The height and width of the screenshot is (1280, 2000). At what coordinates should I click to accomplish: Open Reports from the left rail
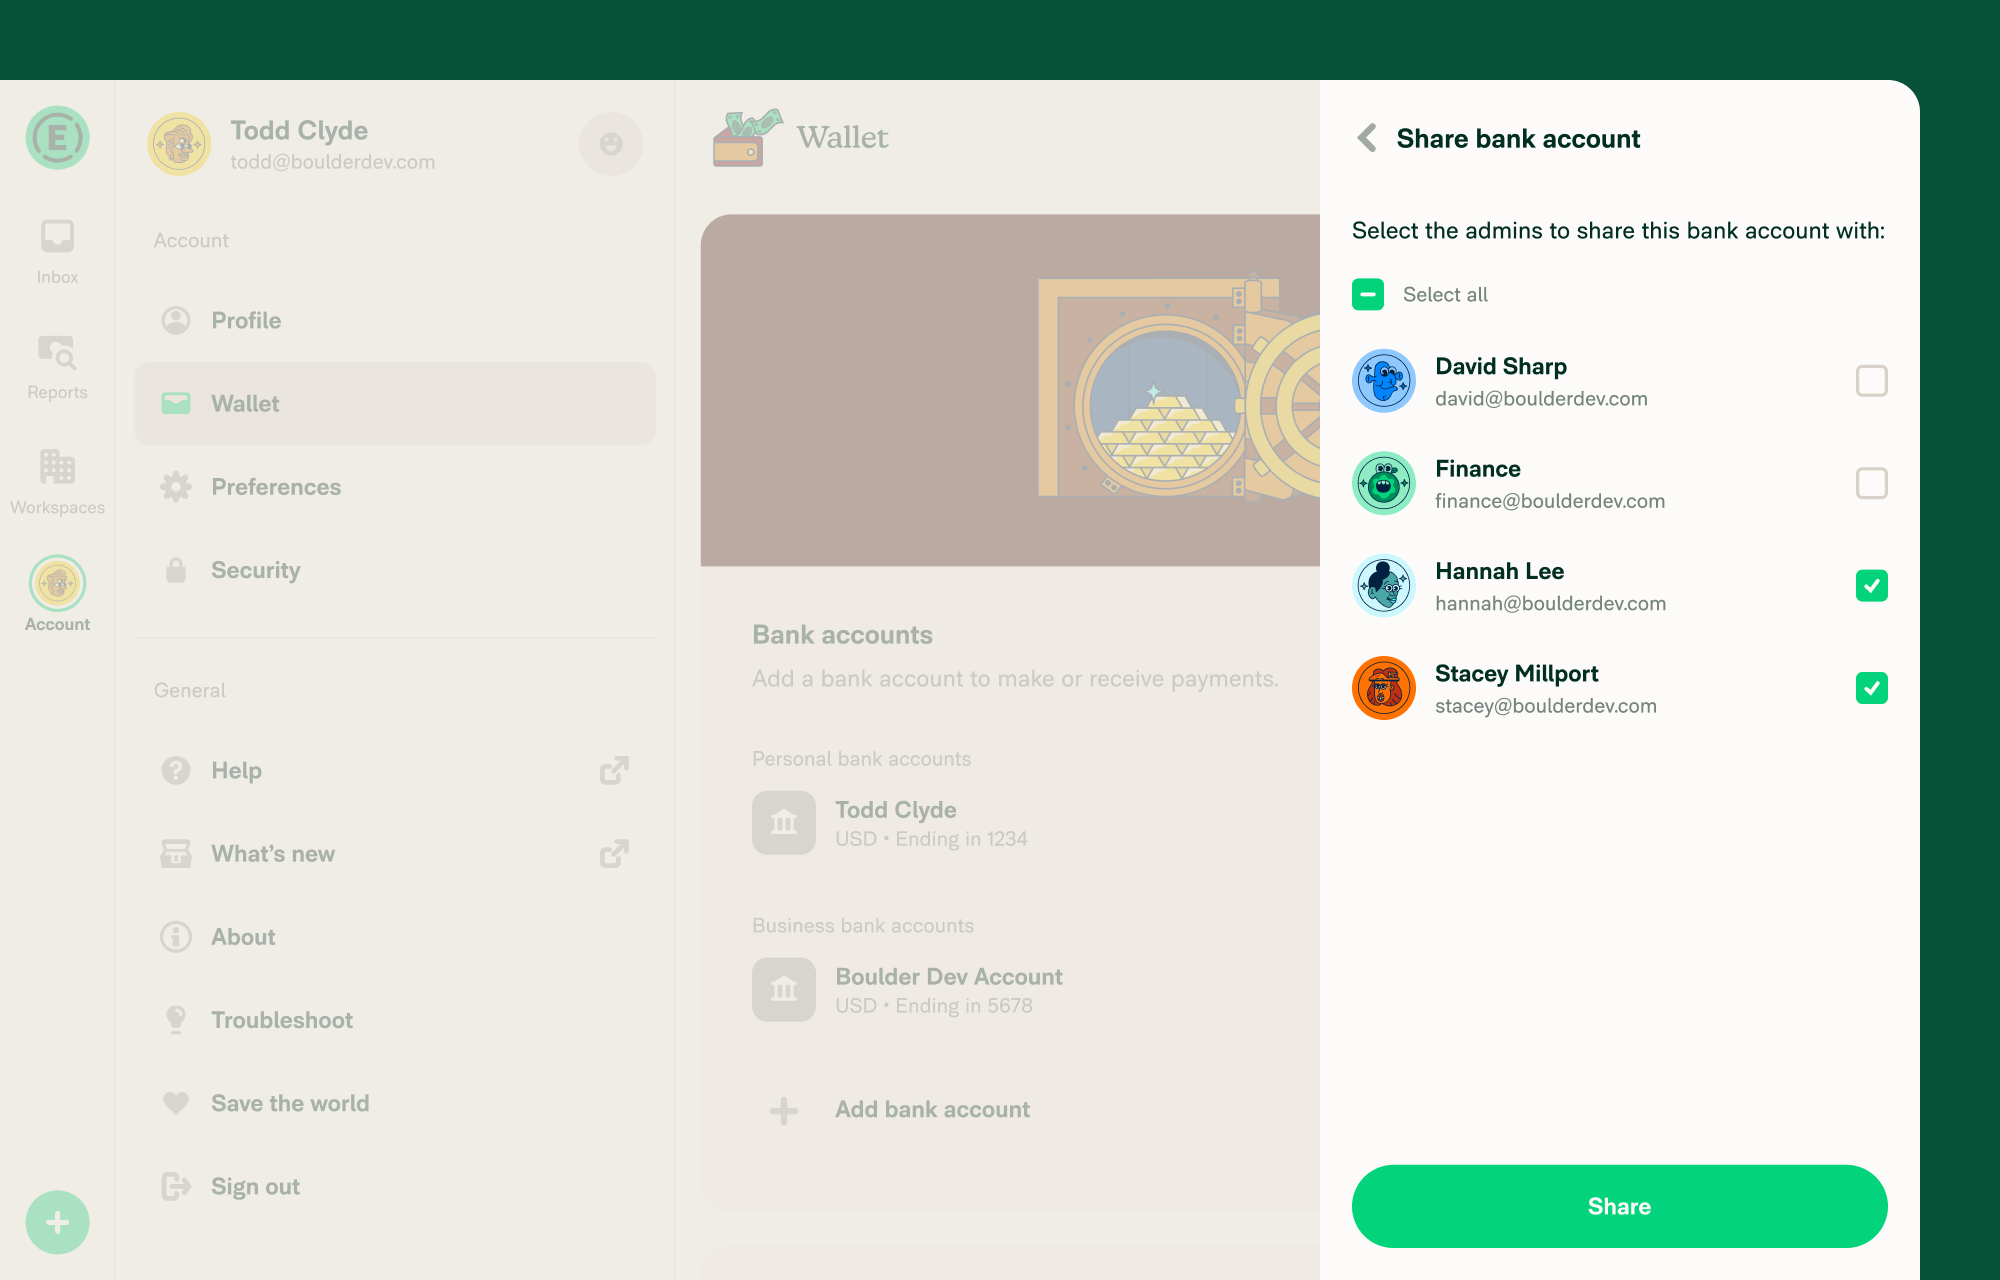pyautogui.click(x=57, y=352)
